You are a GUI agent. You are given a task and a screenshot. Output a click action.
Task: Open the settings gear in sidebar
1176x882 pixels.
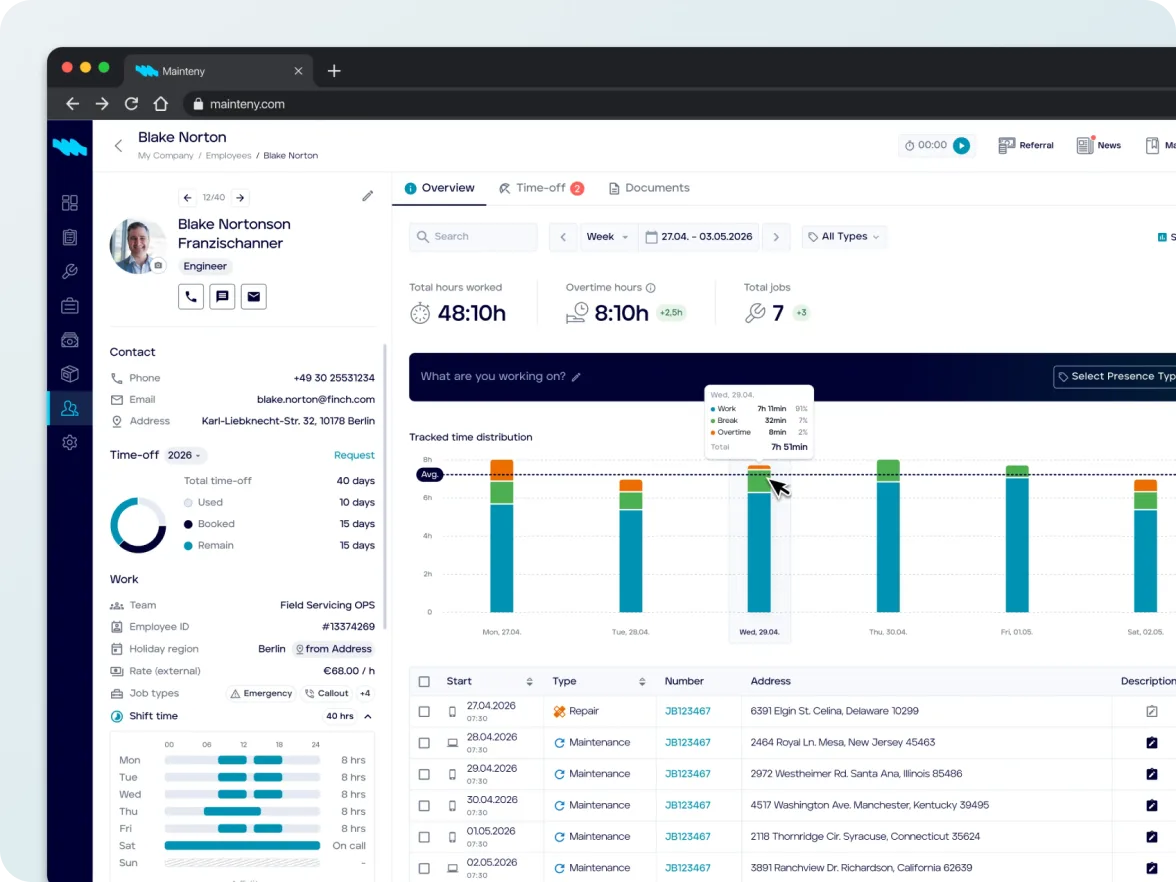70,442
